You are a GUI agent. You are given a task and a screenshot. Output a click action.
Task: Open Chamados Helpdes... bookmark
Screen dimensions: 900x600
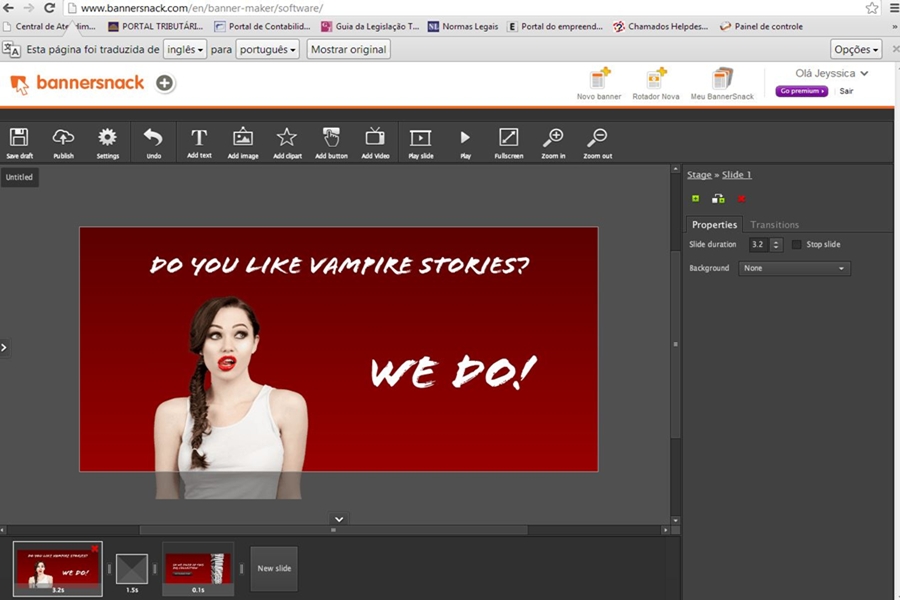(660, 26)
